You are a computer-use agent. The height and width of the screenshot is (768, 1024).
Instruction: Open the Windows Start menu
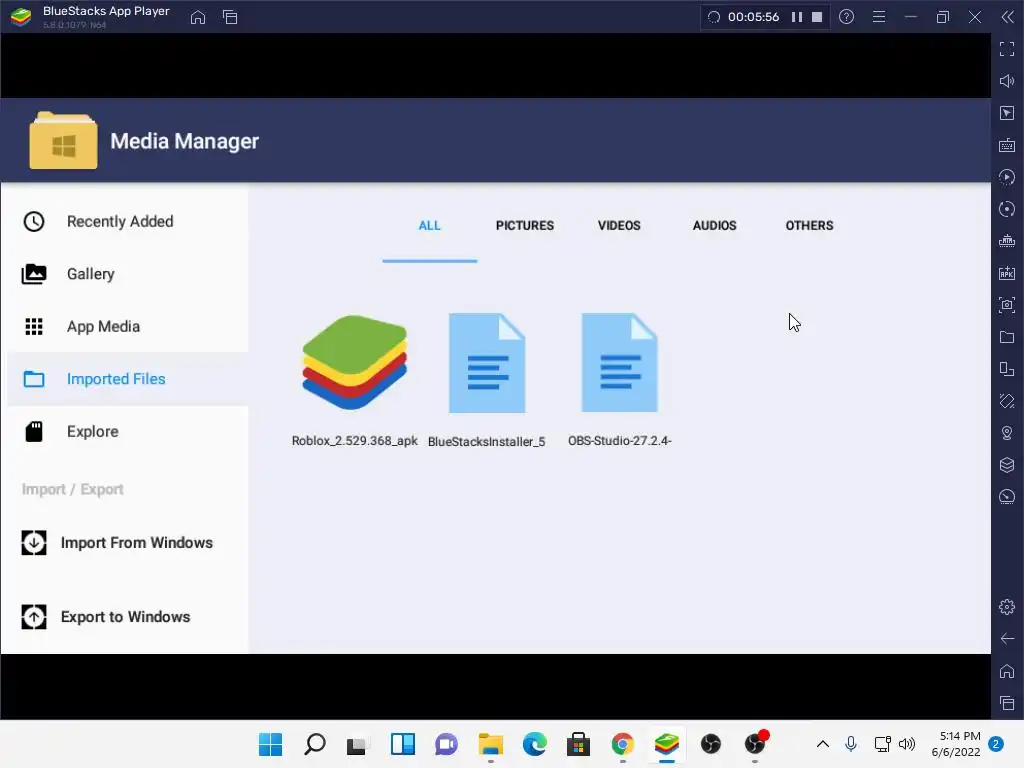pyautogui.click(x=270, y=744)
